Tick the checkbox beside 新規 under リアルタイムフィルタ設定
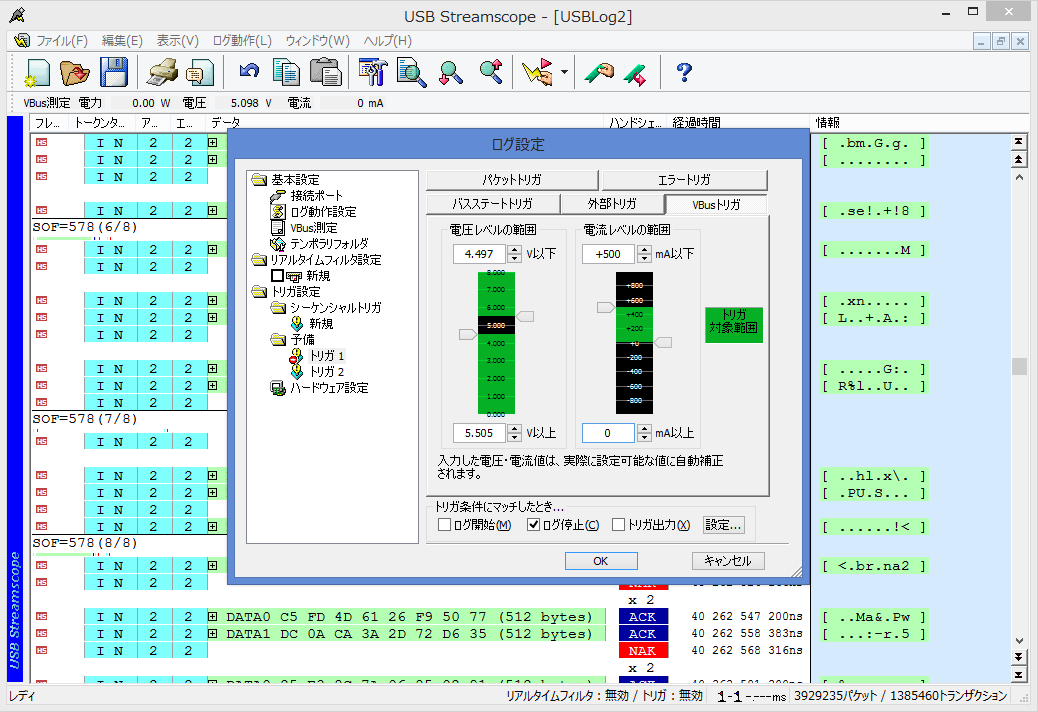The image size is (1038, 712). pyautogui.click(x=277, y=275)
